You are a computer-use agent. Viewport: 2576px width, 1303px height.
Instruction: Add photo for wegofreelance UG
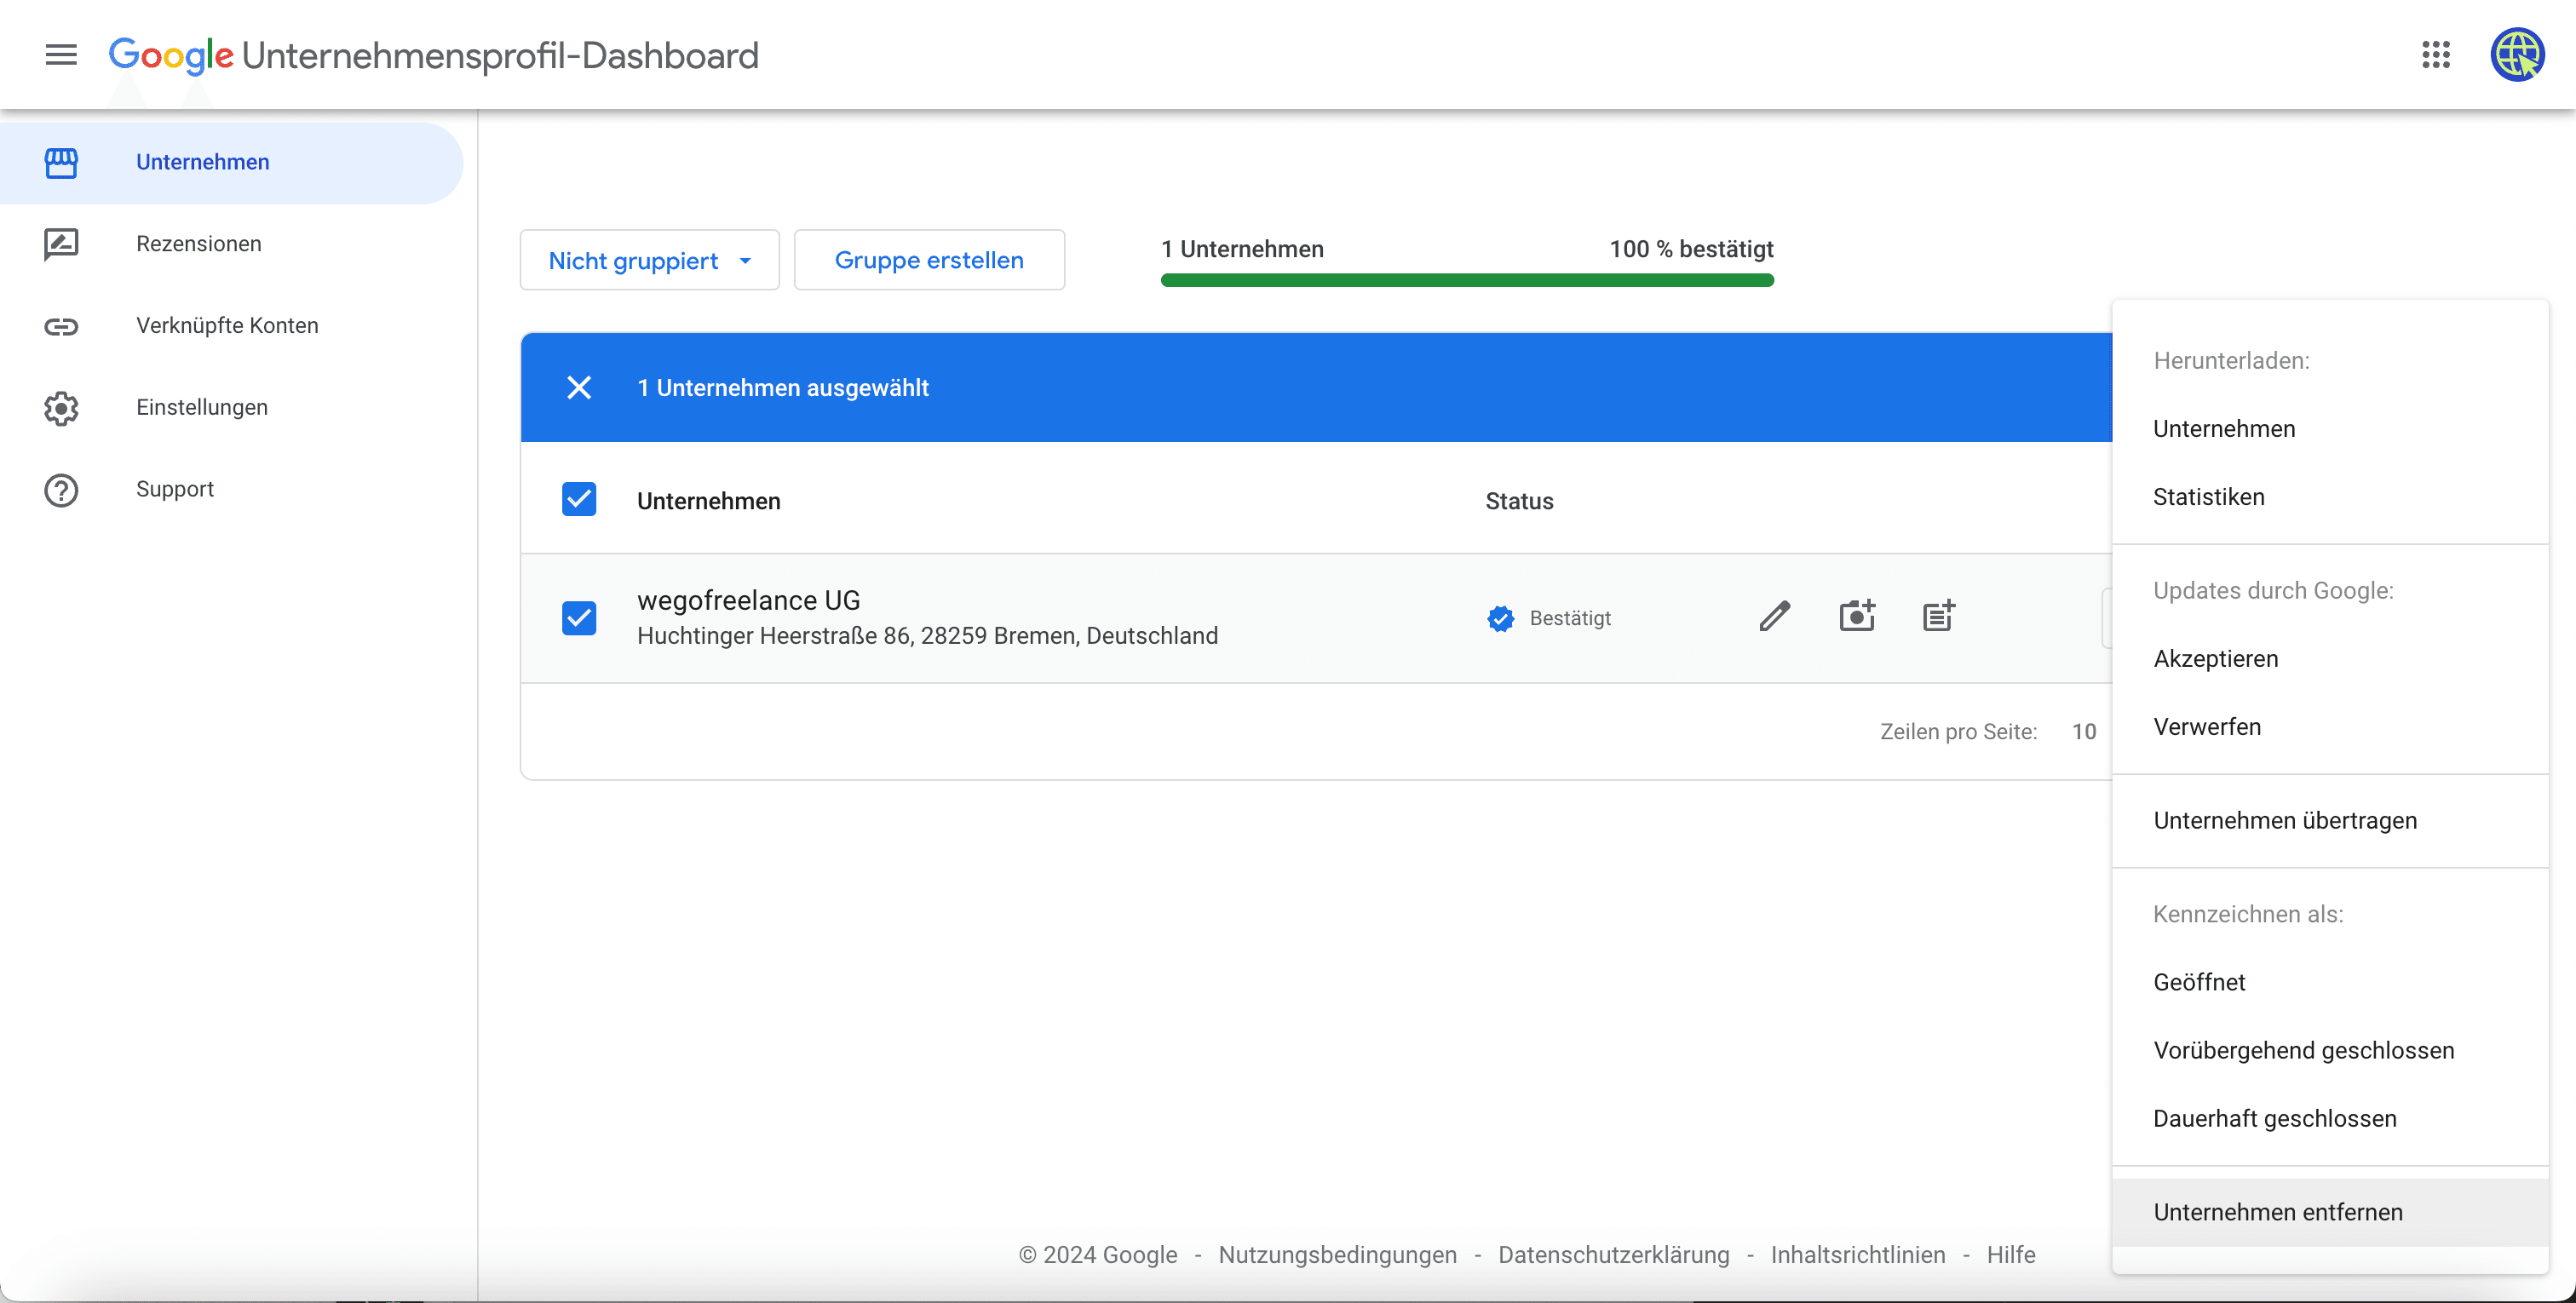1857,616
